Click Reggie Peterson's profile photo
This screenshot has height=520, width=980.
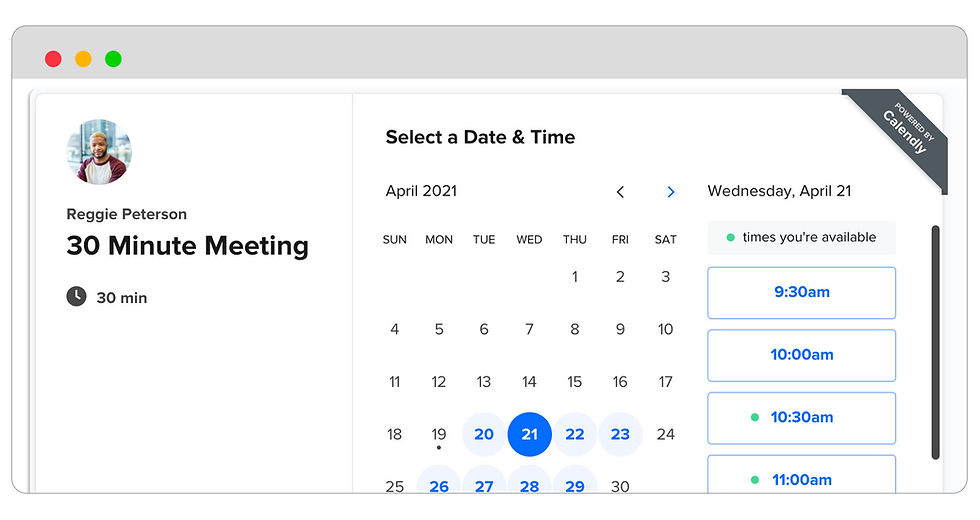[99, 152]
